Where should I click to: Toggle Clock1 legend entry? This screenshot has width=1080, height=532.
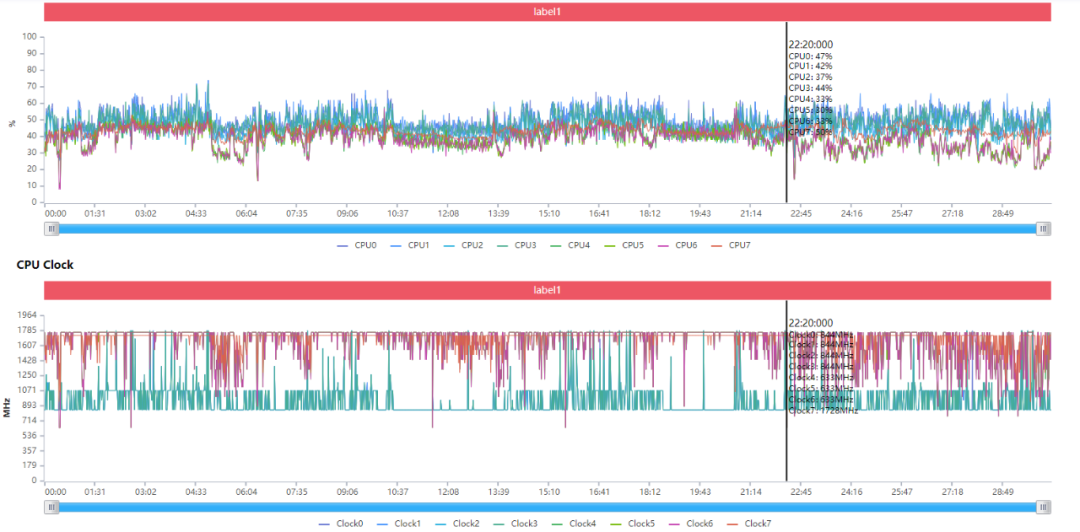[x=399, y=524]
